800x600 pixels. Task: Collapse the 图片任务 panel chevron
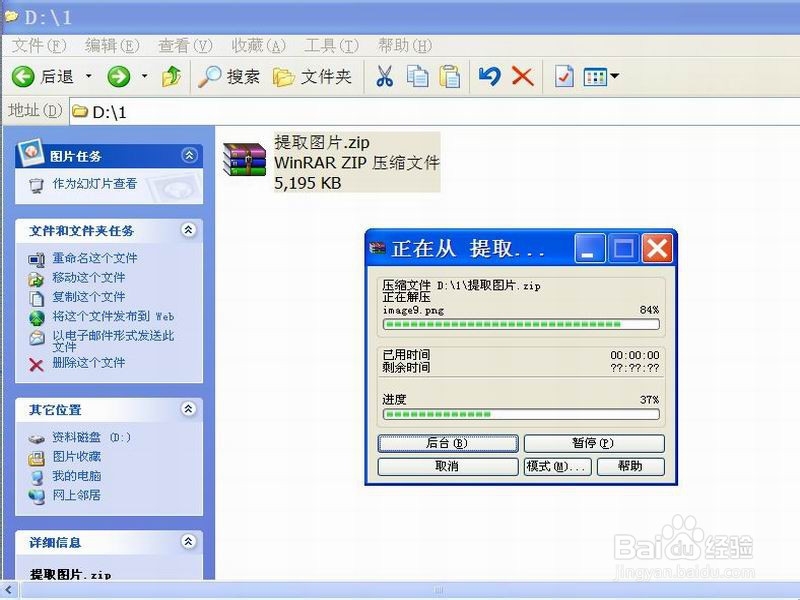pos(187,156)
